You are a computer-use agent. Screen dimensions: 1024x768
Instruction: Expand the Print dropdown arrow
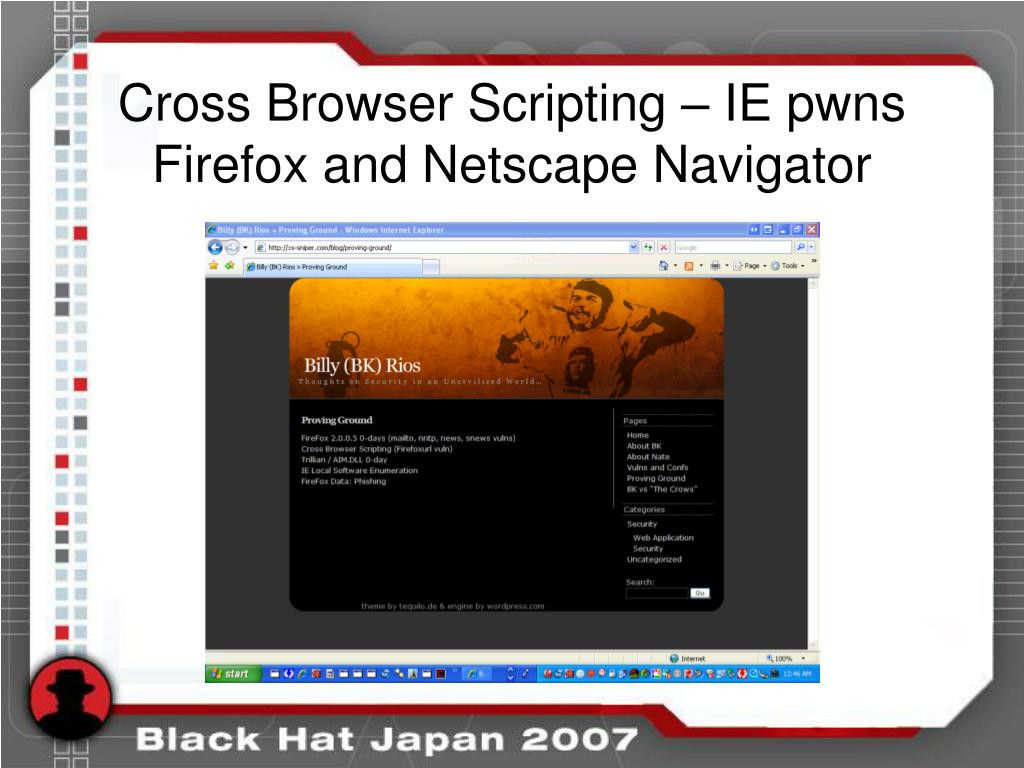tap(727, 266)
